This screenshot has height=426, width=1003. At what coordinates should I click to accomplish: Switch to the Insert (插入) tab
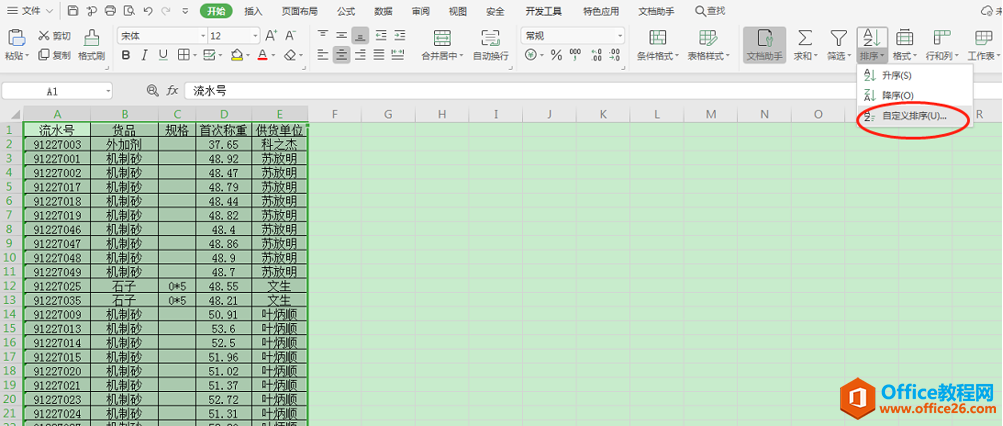pyautogui.click(x=253, y=11)
